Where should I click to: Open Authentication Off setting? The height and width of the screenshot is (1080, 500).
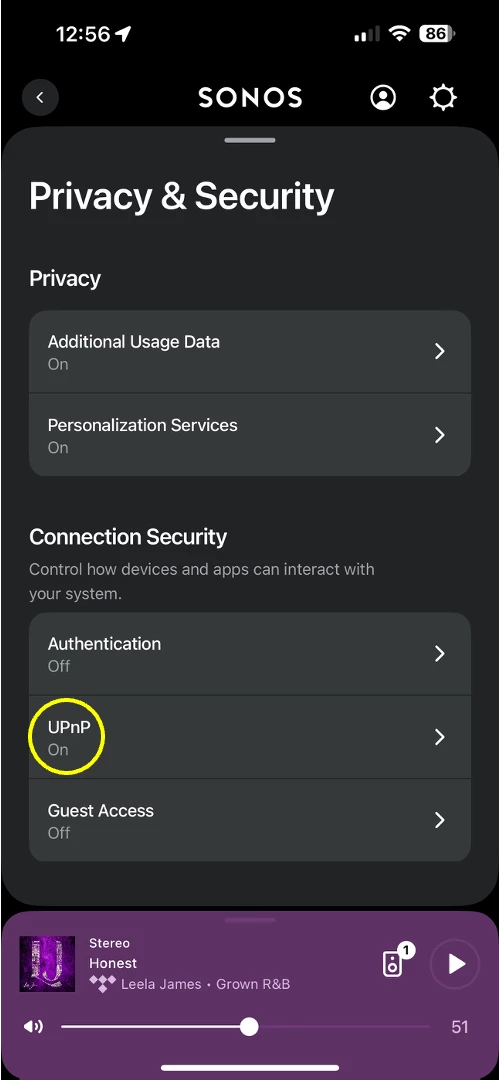250,654
